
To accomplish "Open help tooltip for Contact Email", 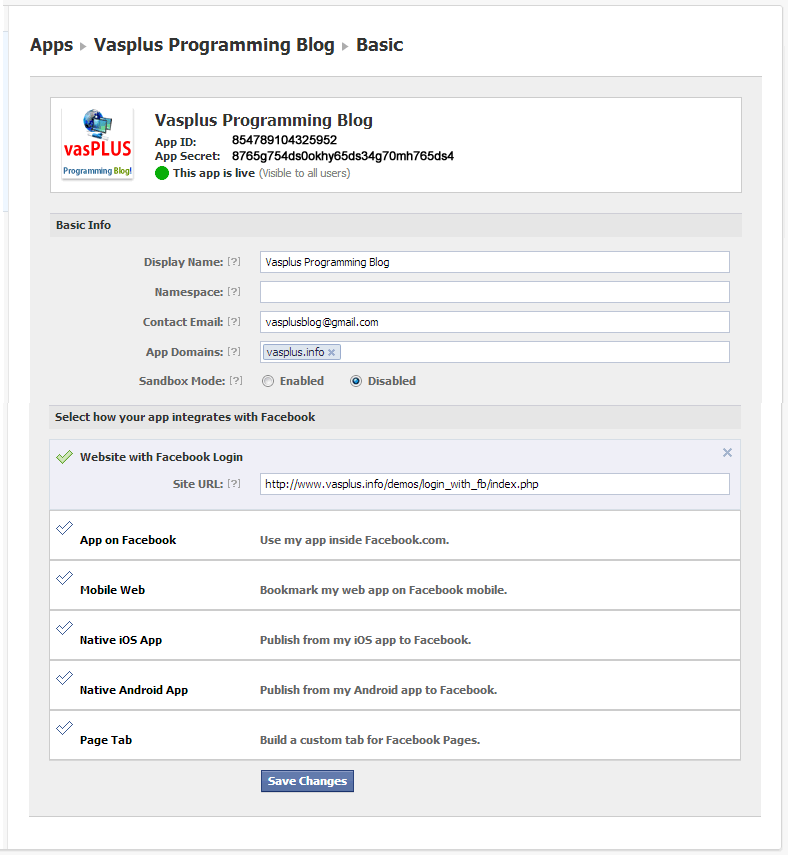I will click(234, 322).
